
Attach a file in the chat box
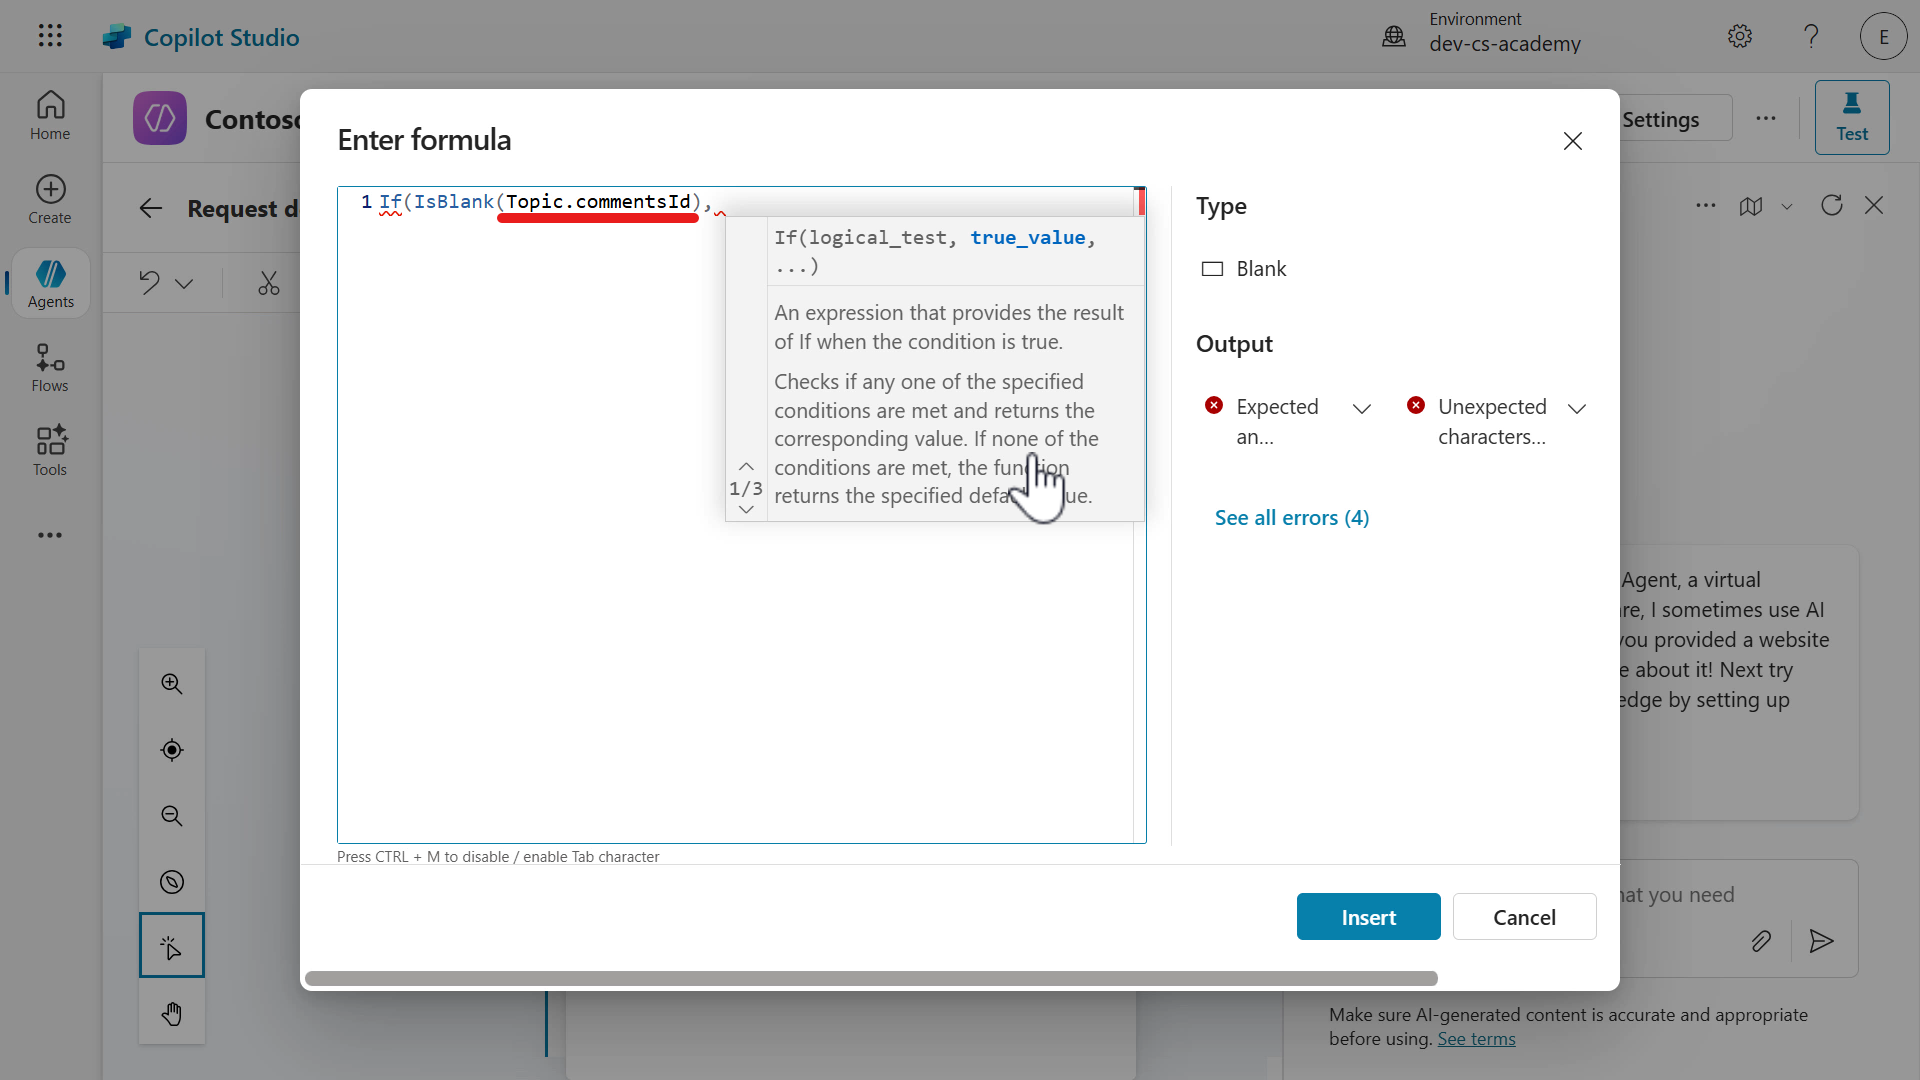click(x=1762, y=941)
